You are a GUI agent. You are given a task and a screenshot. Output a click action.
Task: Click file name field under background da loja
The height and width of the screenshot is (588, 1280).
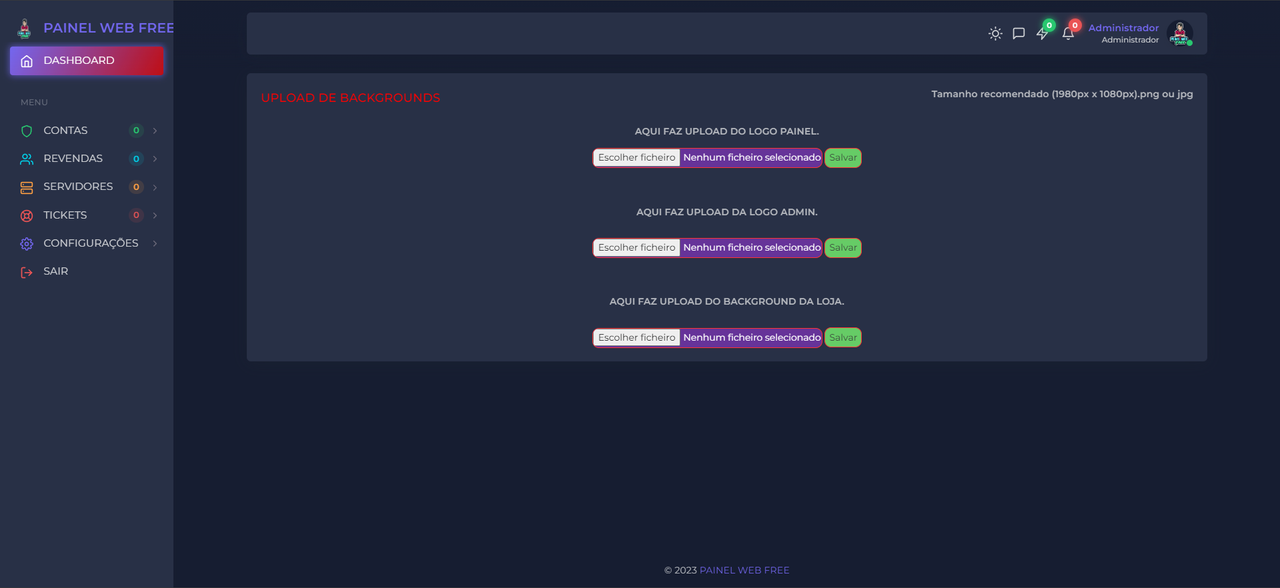752,338
